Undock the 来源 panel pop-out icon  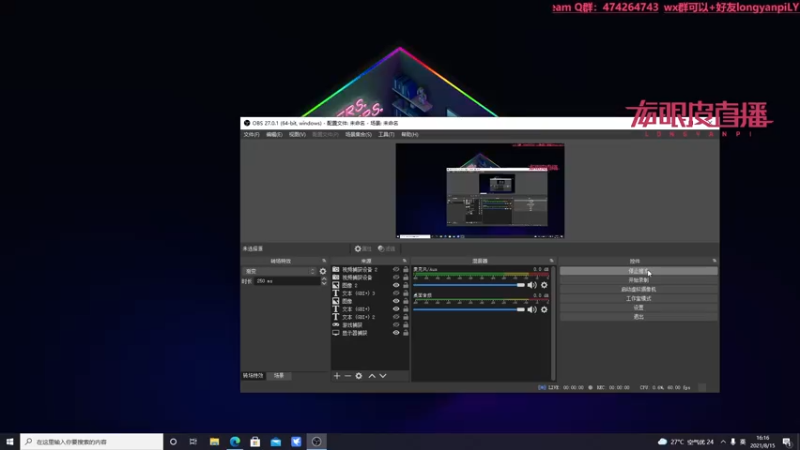coord(405,261)
